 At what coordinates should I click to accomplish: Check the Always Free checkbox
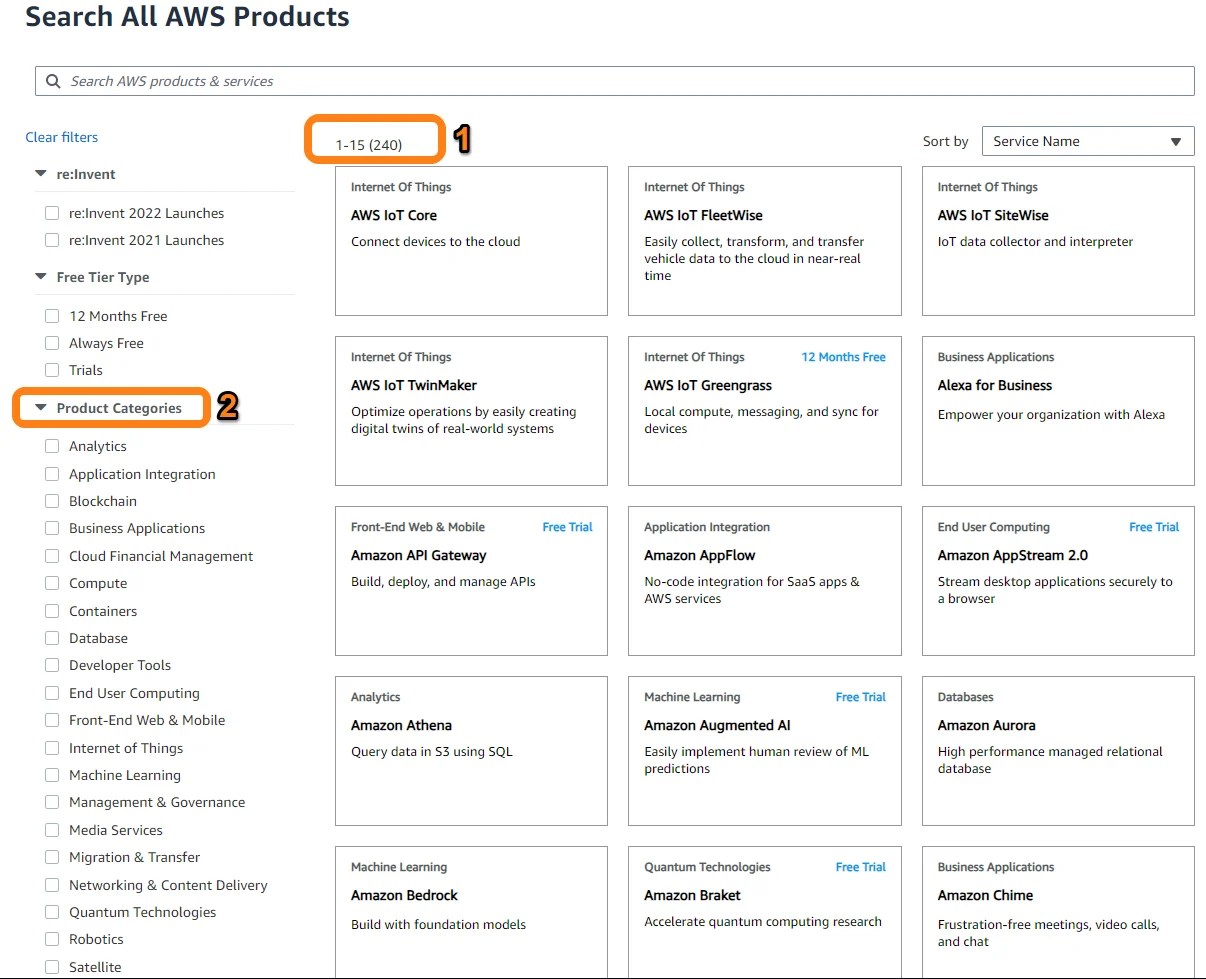pyautogui.click(x=52, y=342)
